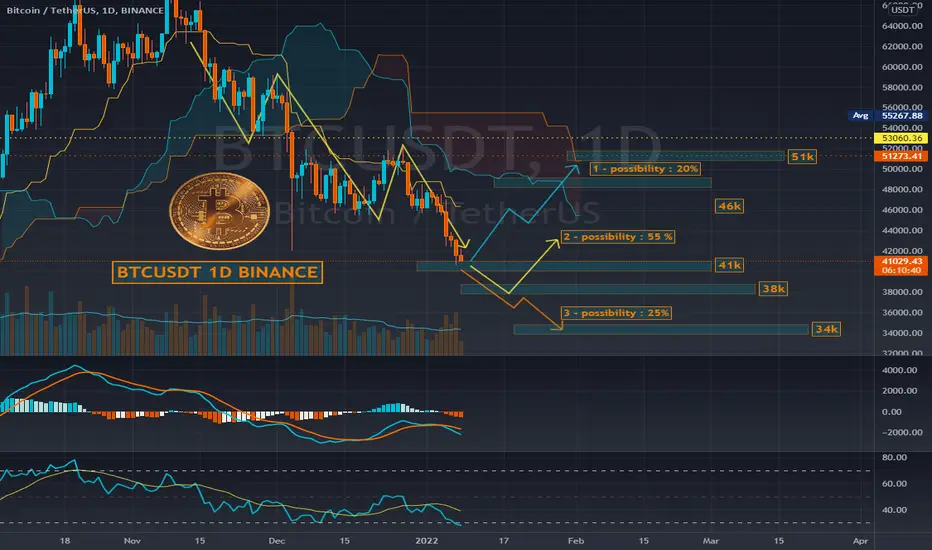Click the 46000.00 price axis value
932x550 pixels.
(x=902, y=210)
